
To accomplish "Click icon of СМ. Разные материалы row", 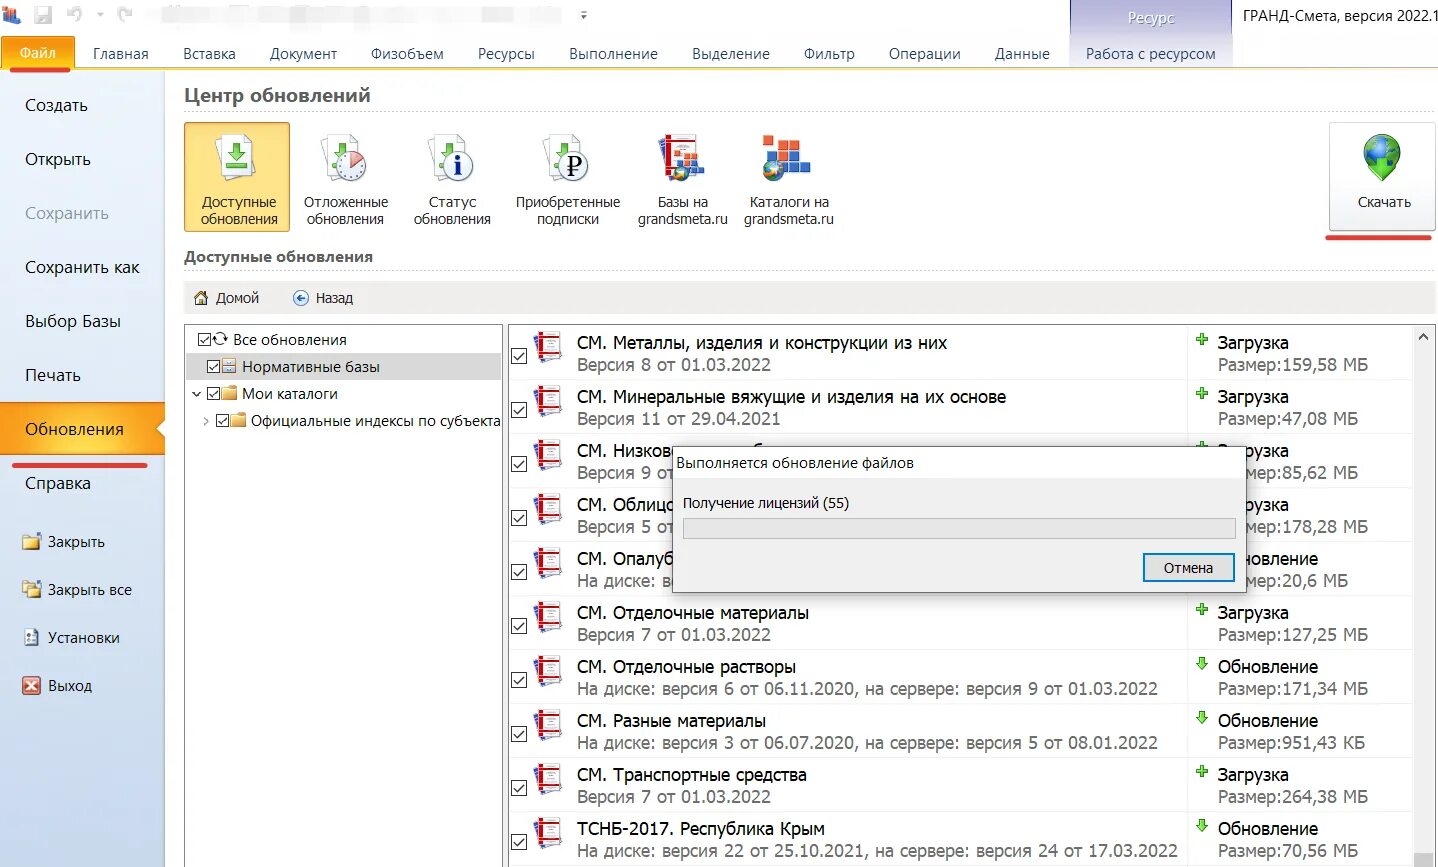I will 548,726.
